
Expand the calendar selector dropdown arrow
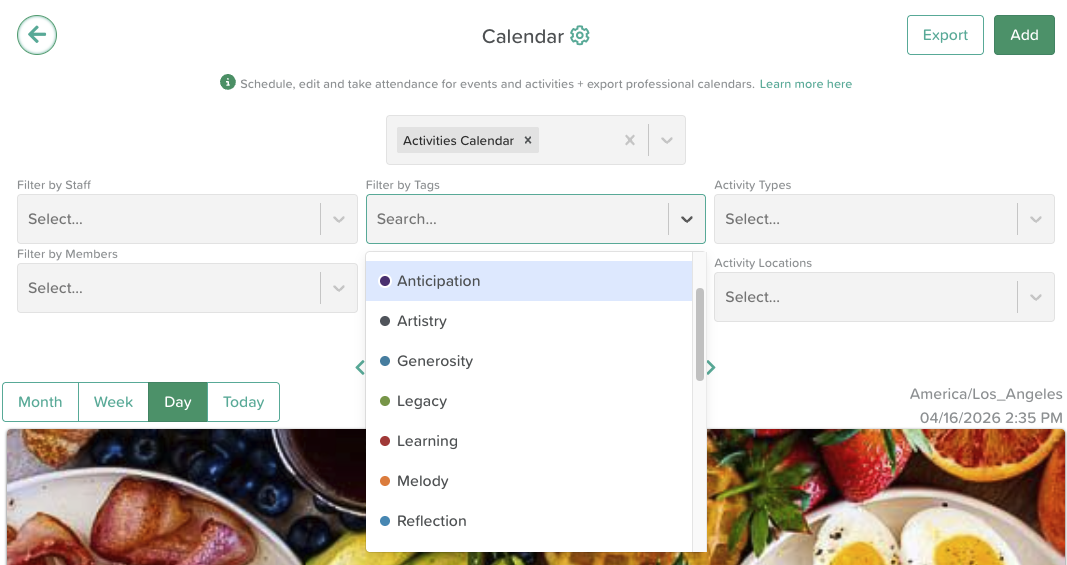667,140
